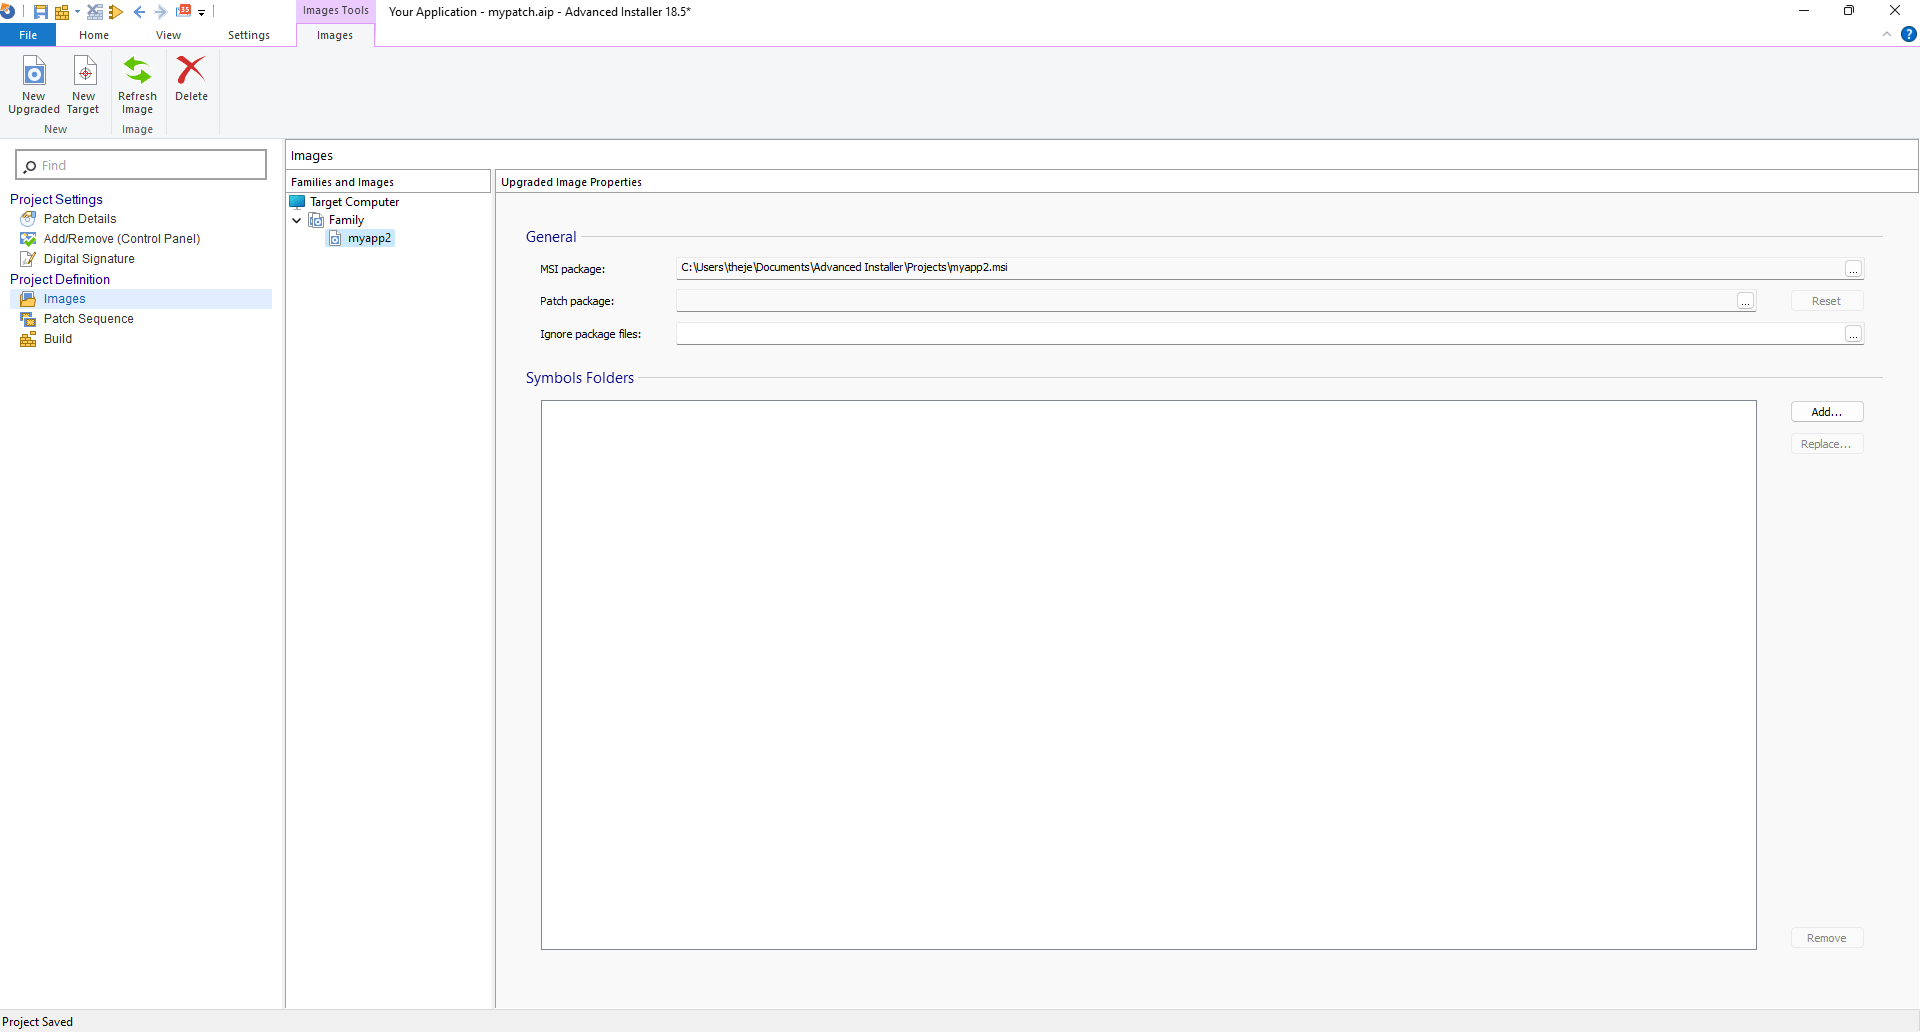The width and height of the screenshot is (1920, 1032).
Task: Switch to the Home ribbon tab
Action: (x=94, y=35)
